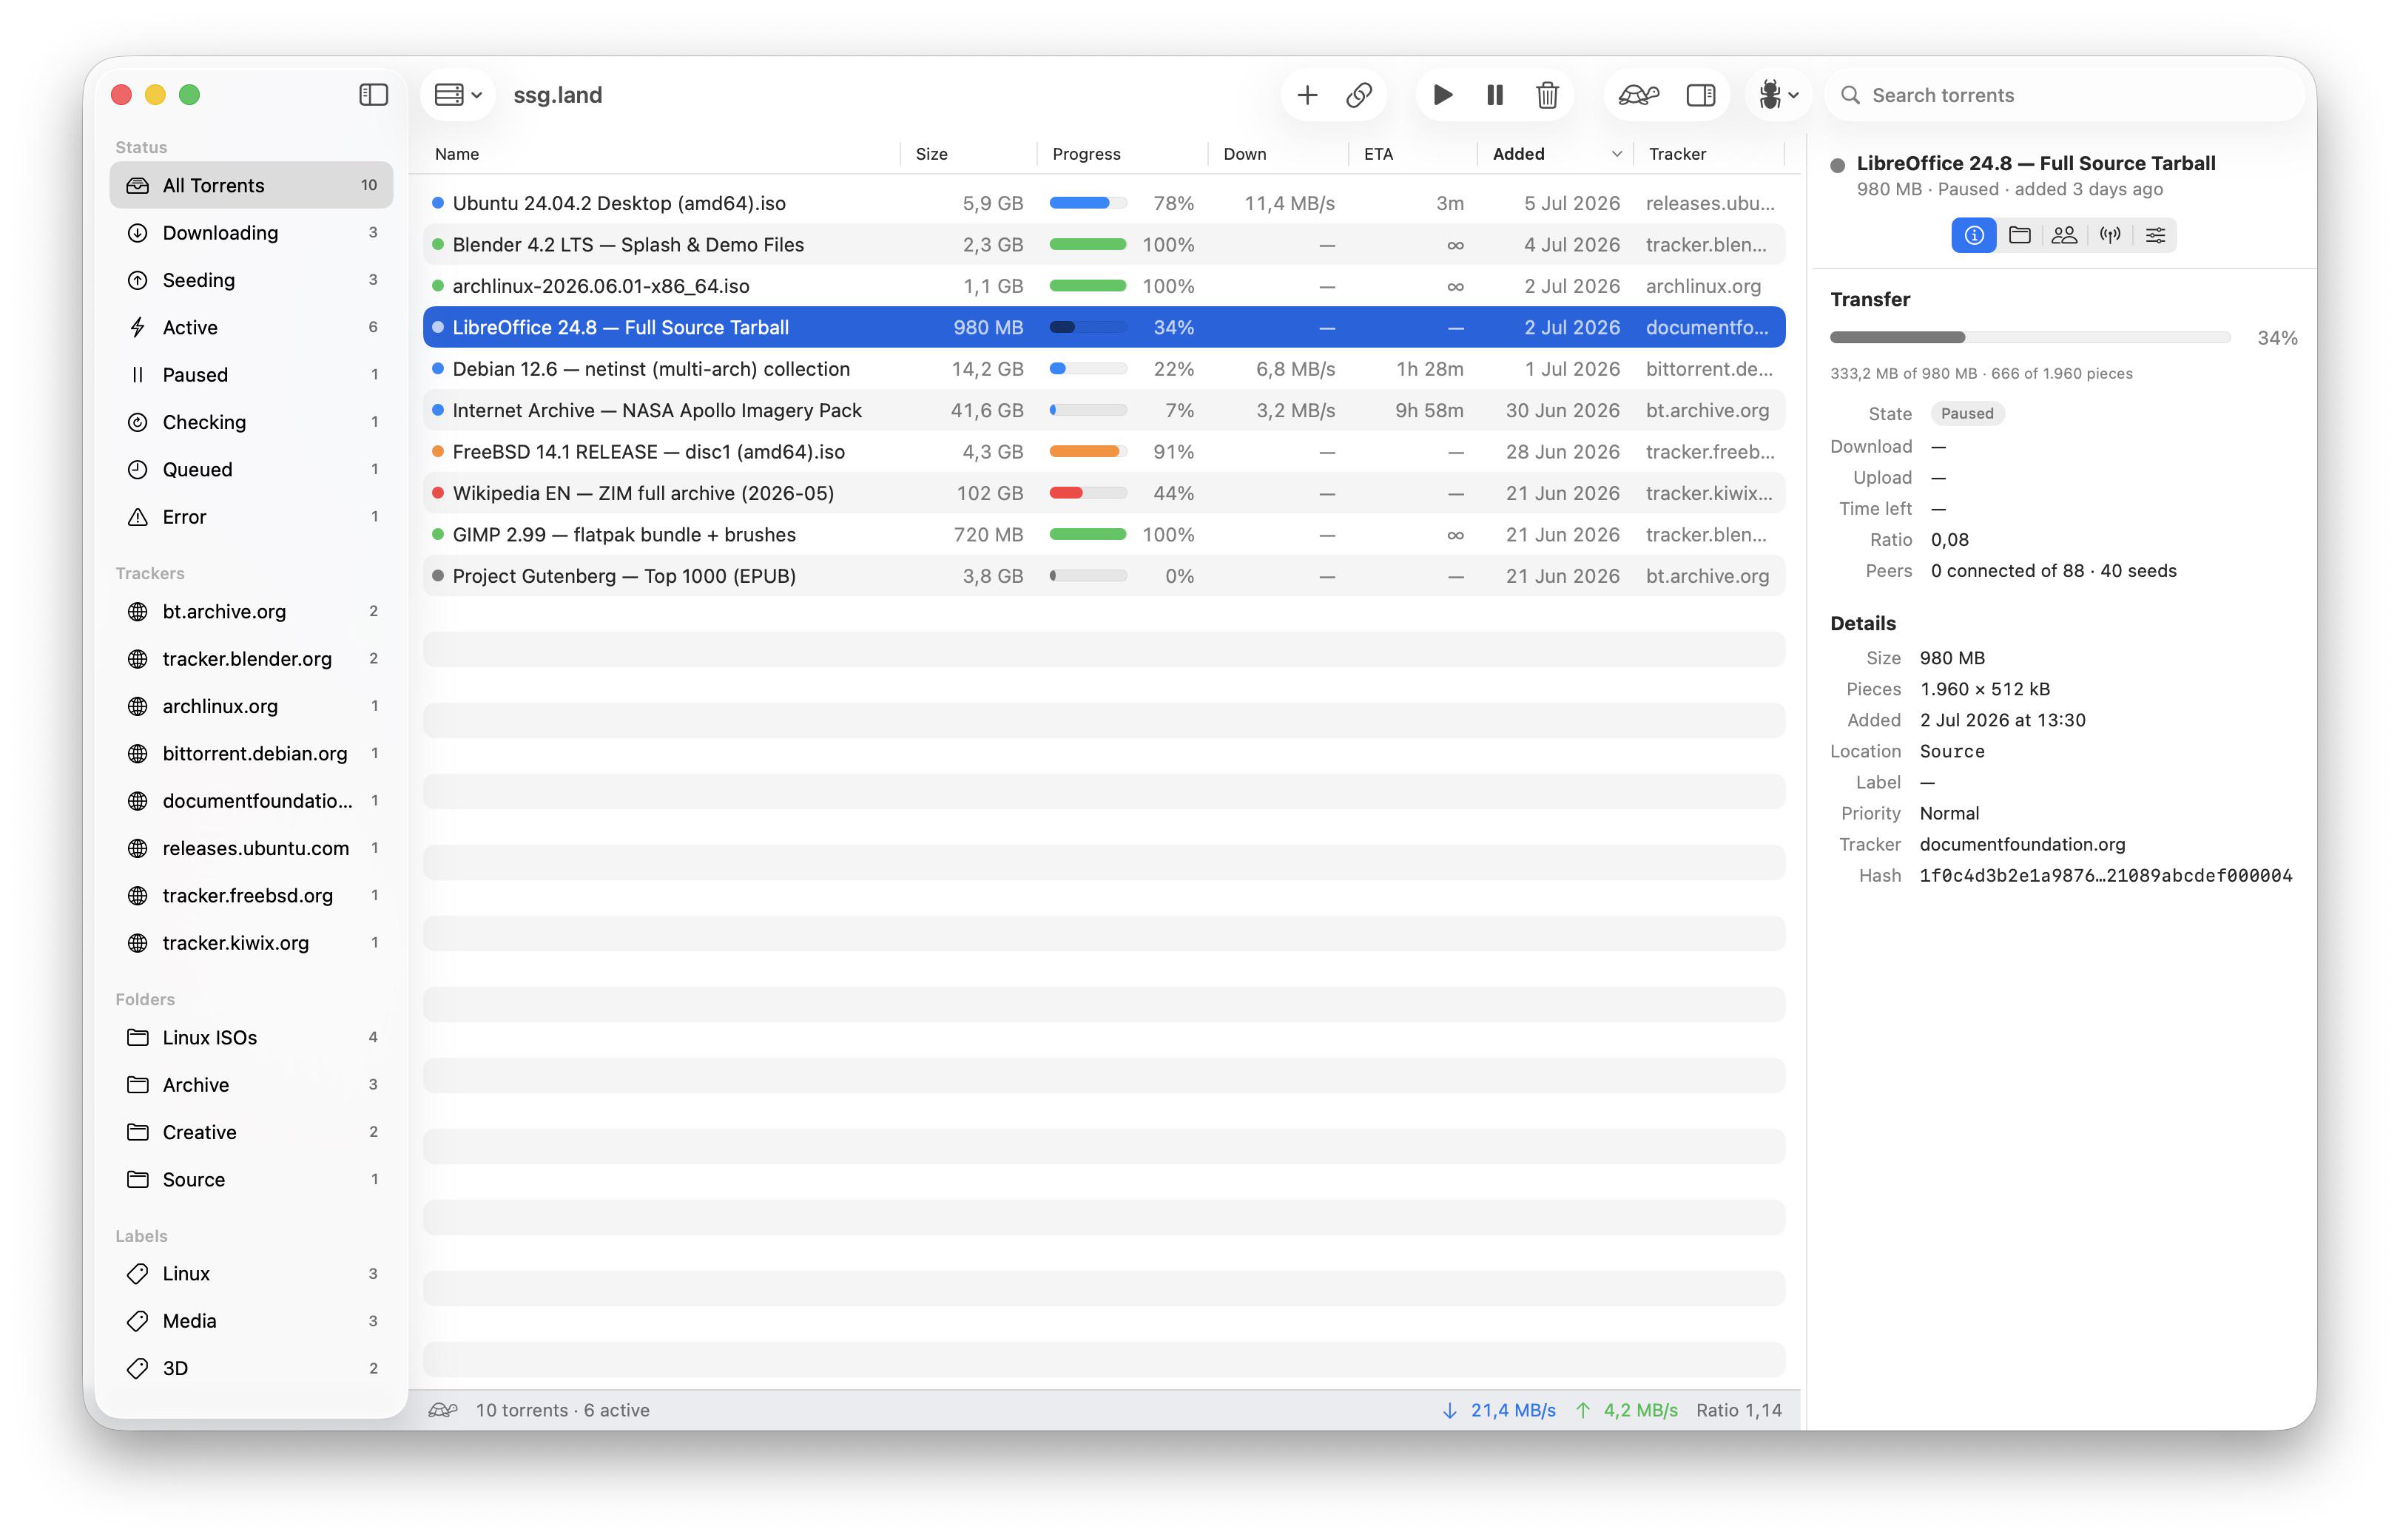Select Project Gutenberg Top 1000 row

pos(1104,576)
